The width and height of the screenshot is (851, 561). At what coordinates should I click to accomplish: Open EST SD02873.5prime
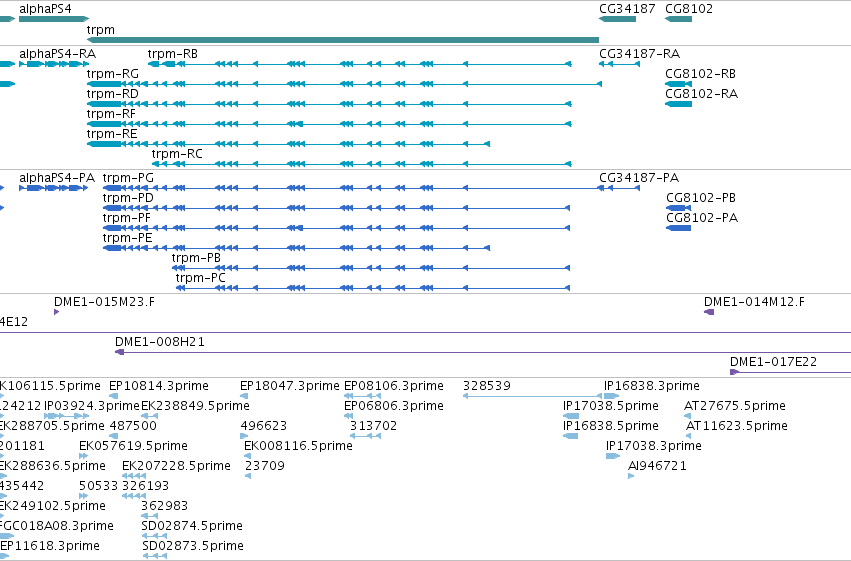(193, 547)
